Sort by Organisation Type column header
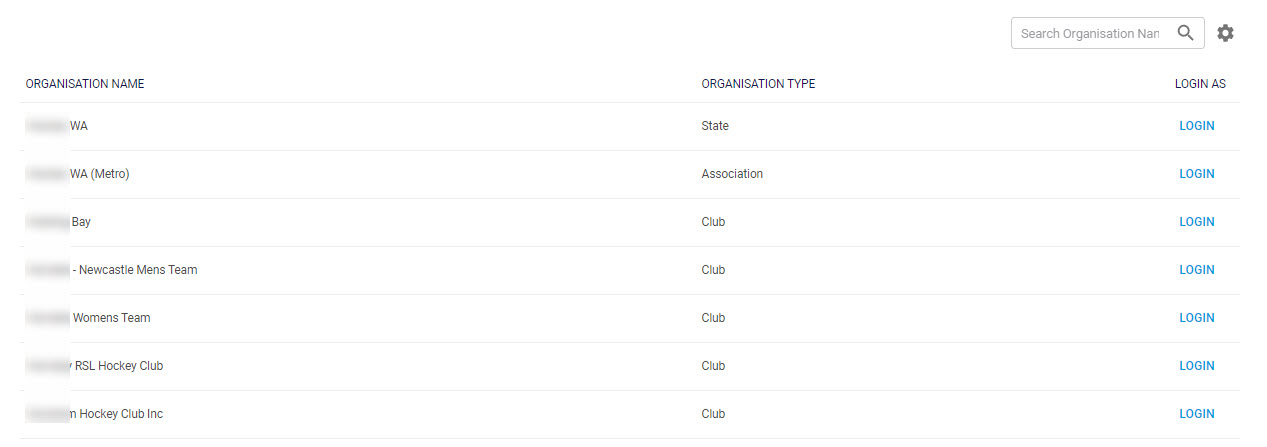The height and width of the screenshot is (447, 1267). 758,84
